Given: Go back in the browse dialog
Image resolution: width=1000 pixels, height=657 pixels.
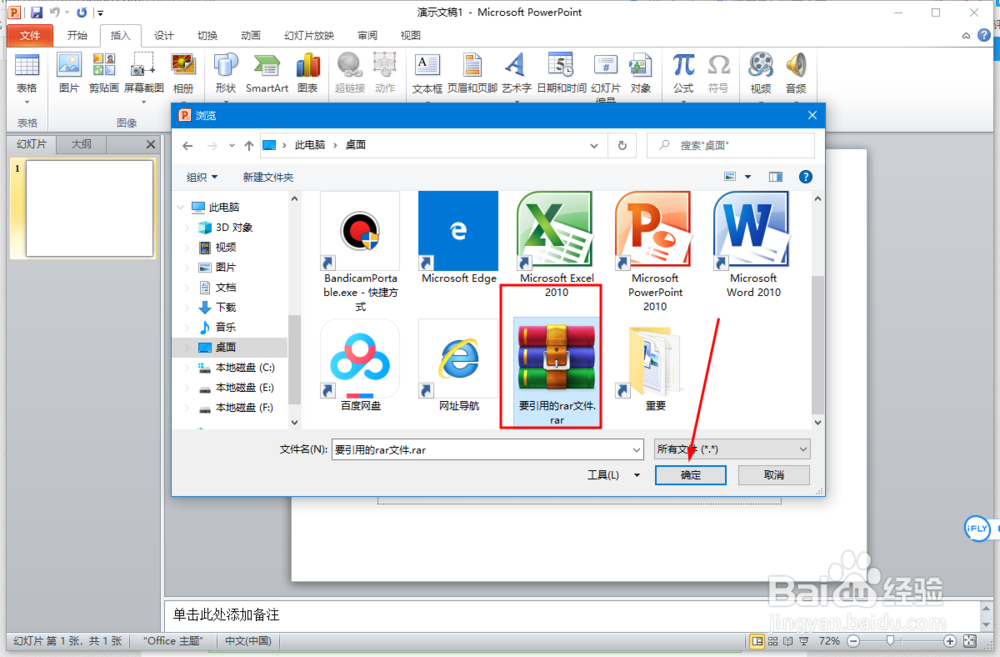Looking at the screenshot, I should 188,145.
